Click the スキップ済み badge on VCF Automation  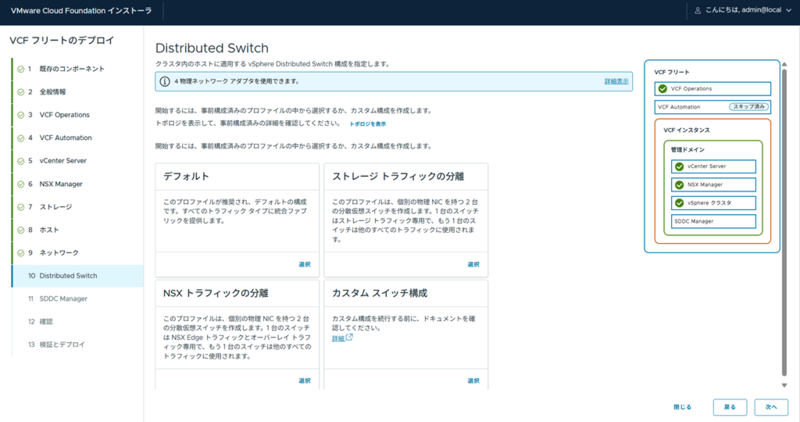[x=748, y=107]
